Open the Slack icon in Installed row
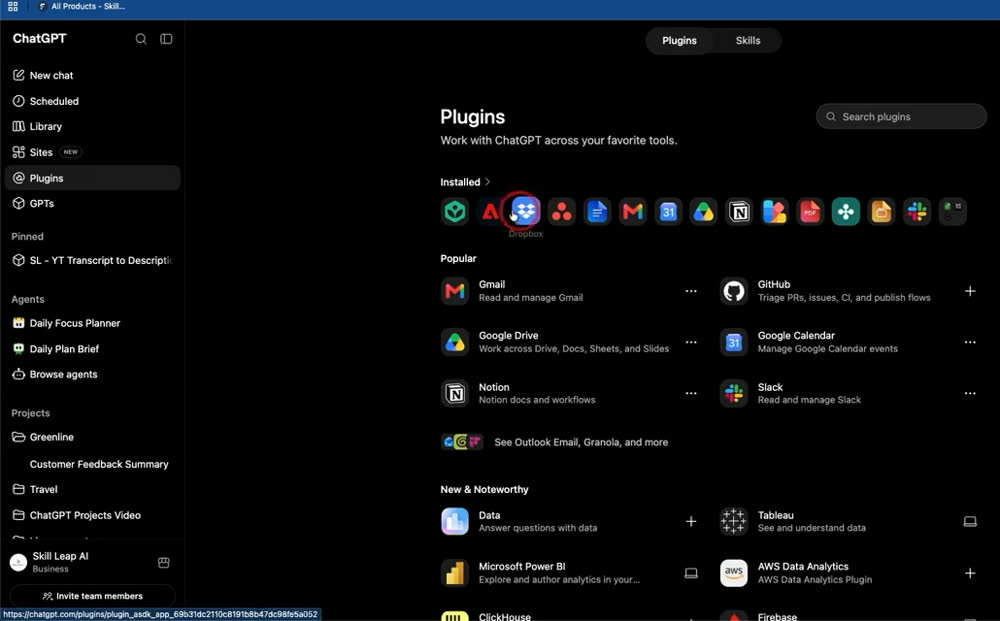1000x621 pixels. pos(917,211)
